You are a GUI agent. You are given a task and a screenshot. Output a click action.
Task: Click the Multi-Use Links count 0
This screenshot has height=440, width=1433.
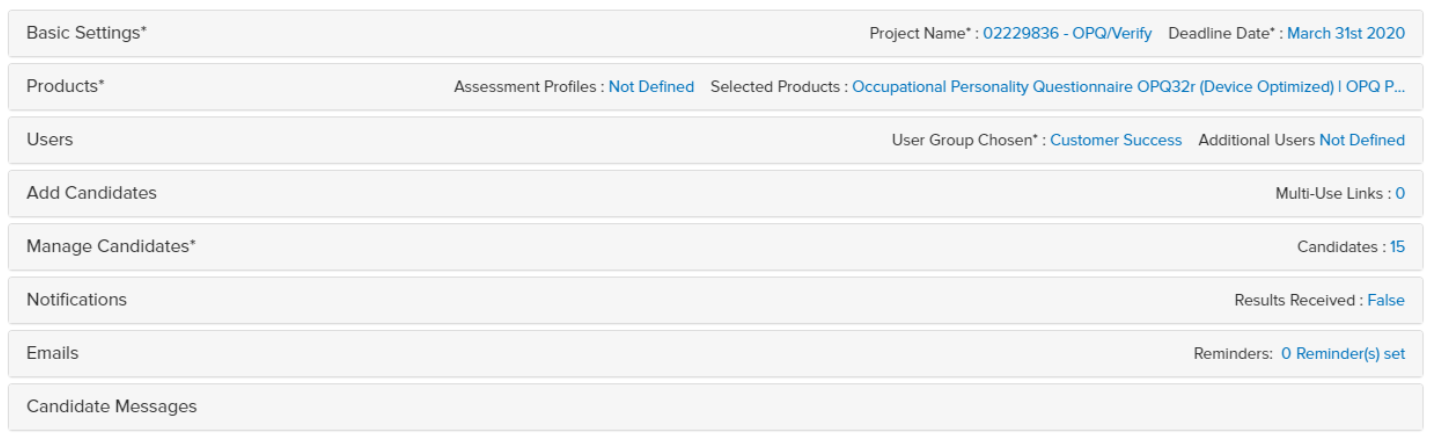1400,194
